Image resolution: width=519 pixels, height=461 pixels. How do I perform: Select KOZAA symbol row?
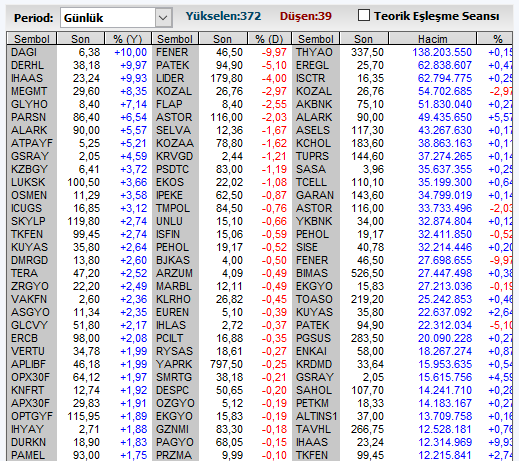175,143
